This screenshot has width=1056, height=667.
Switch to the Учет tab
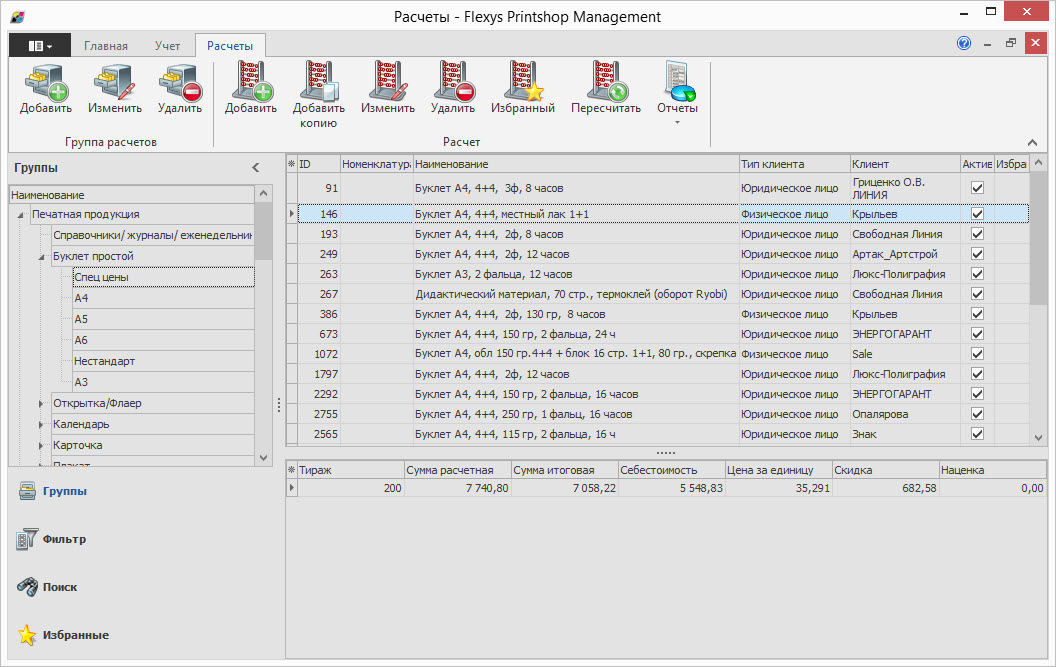(x=167, y=46)
